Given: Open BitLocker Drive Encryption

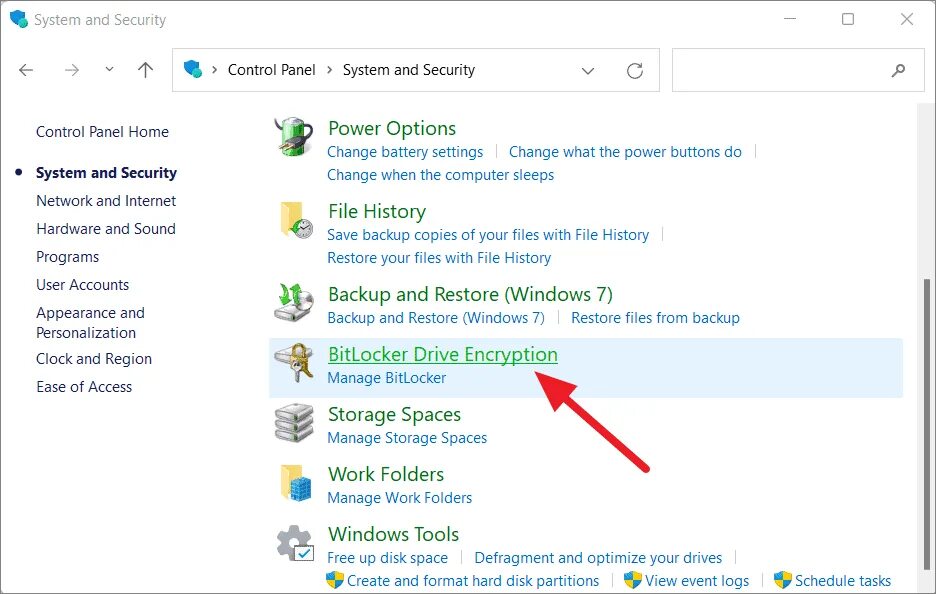Looking at the screenshot, I should [x=443, y=355].
